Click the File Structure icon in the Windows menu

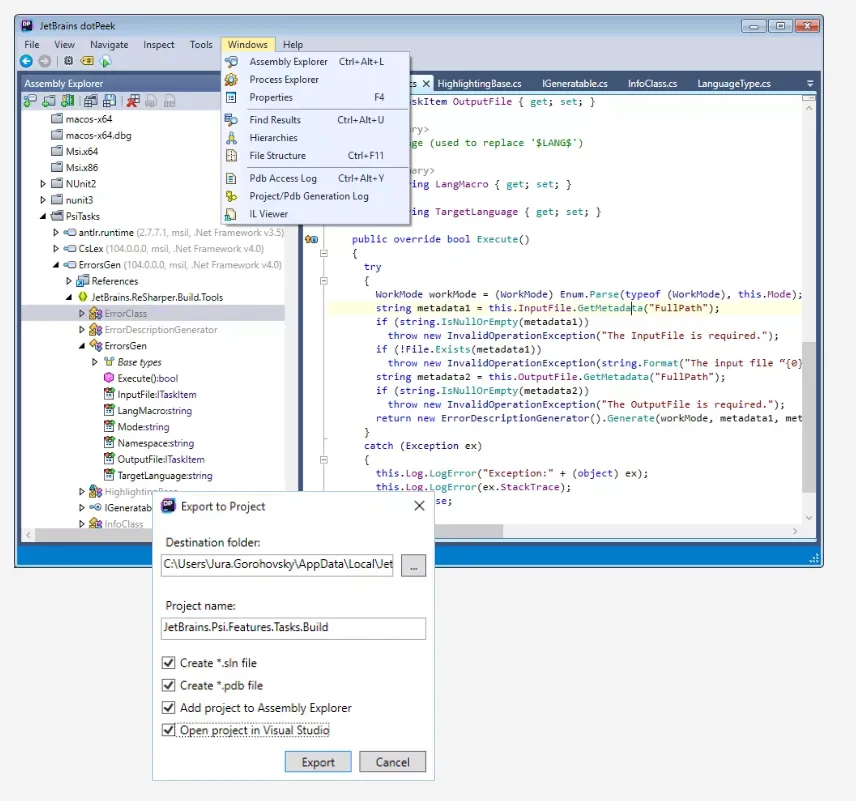pyautogui.click(x=231, y=156)
